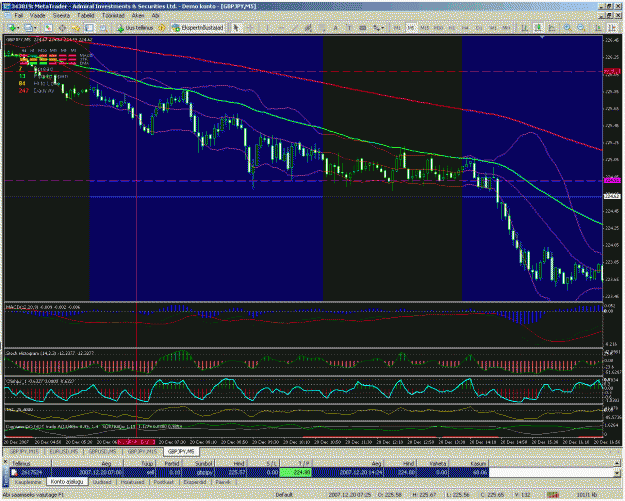Open the Abi menu
Viewport: 625px width, 501px height.
156,16
